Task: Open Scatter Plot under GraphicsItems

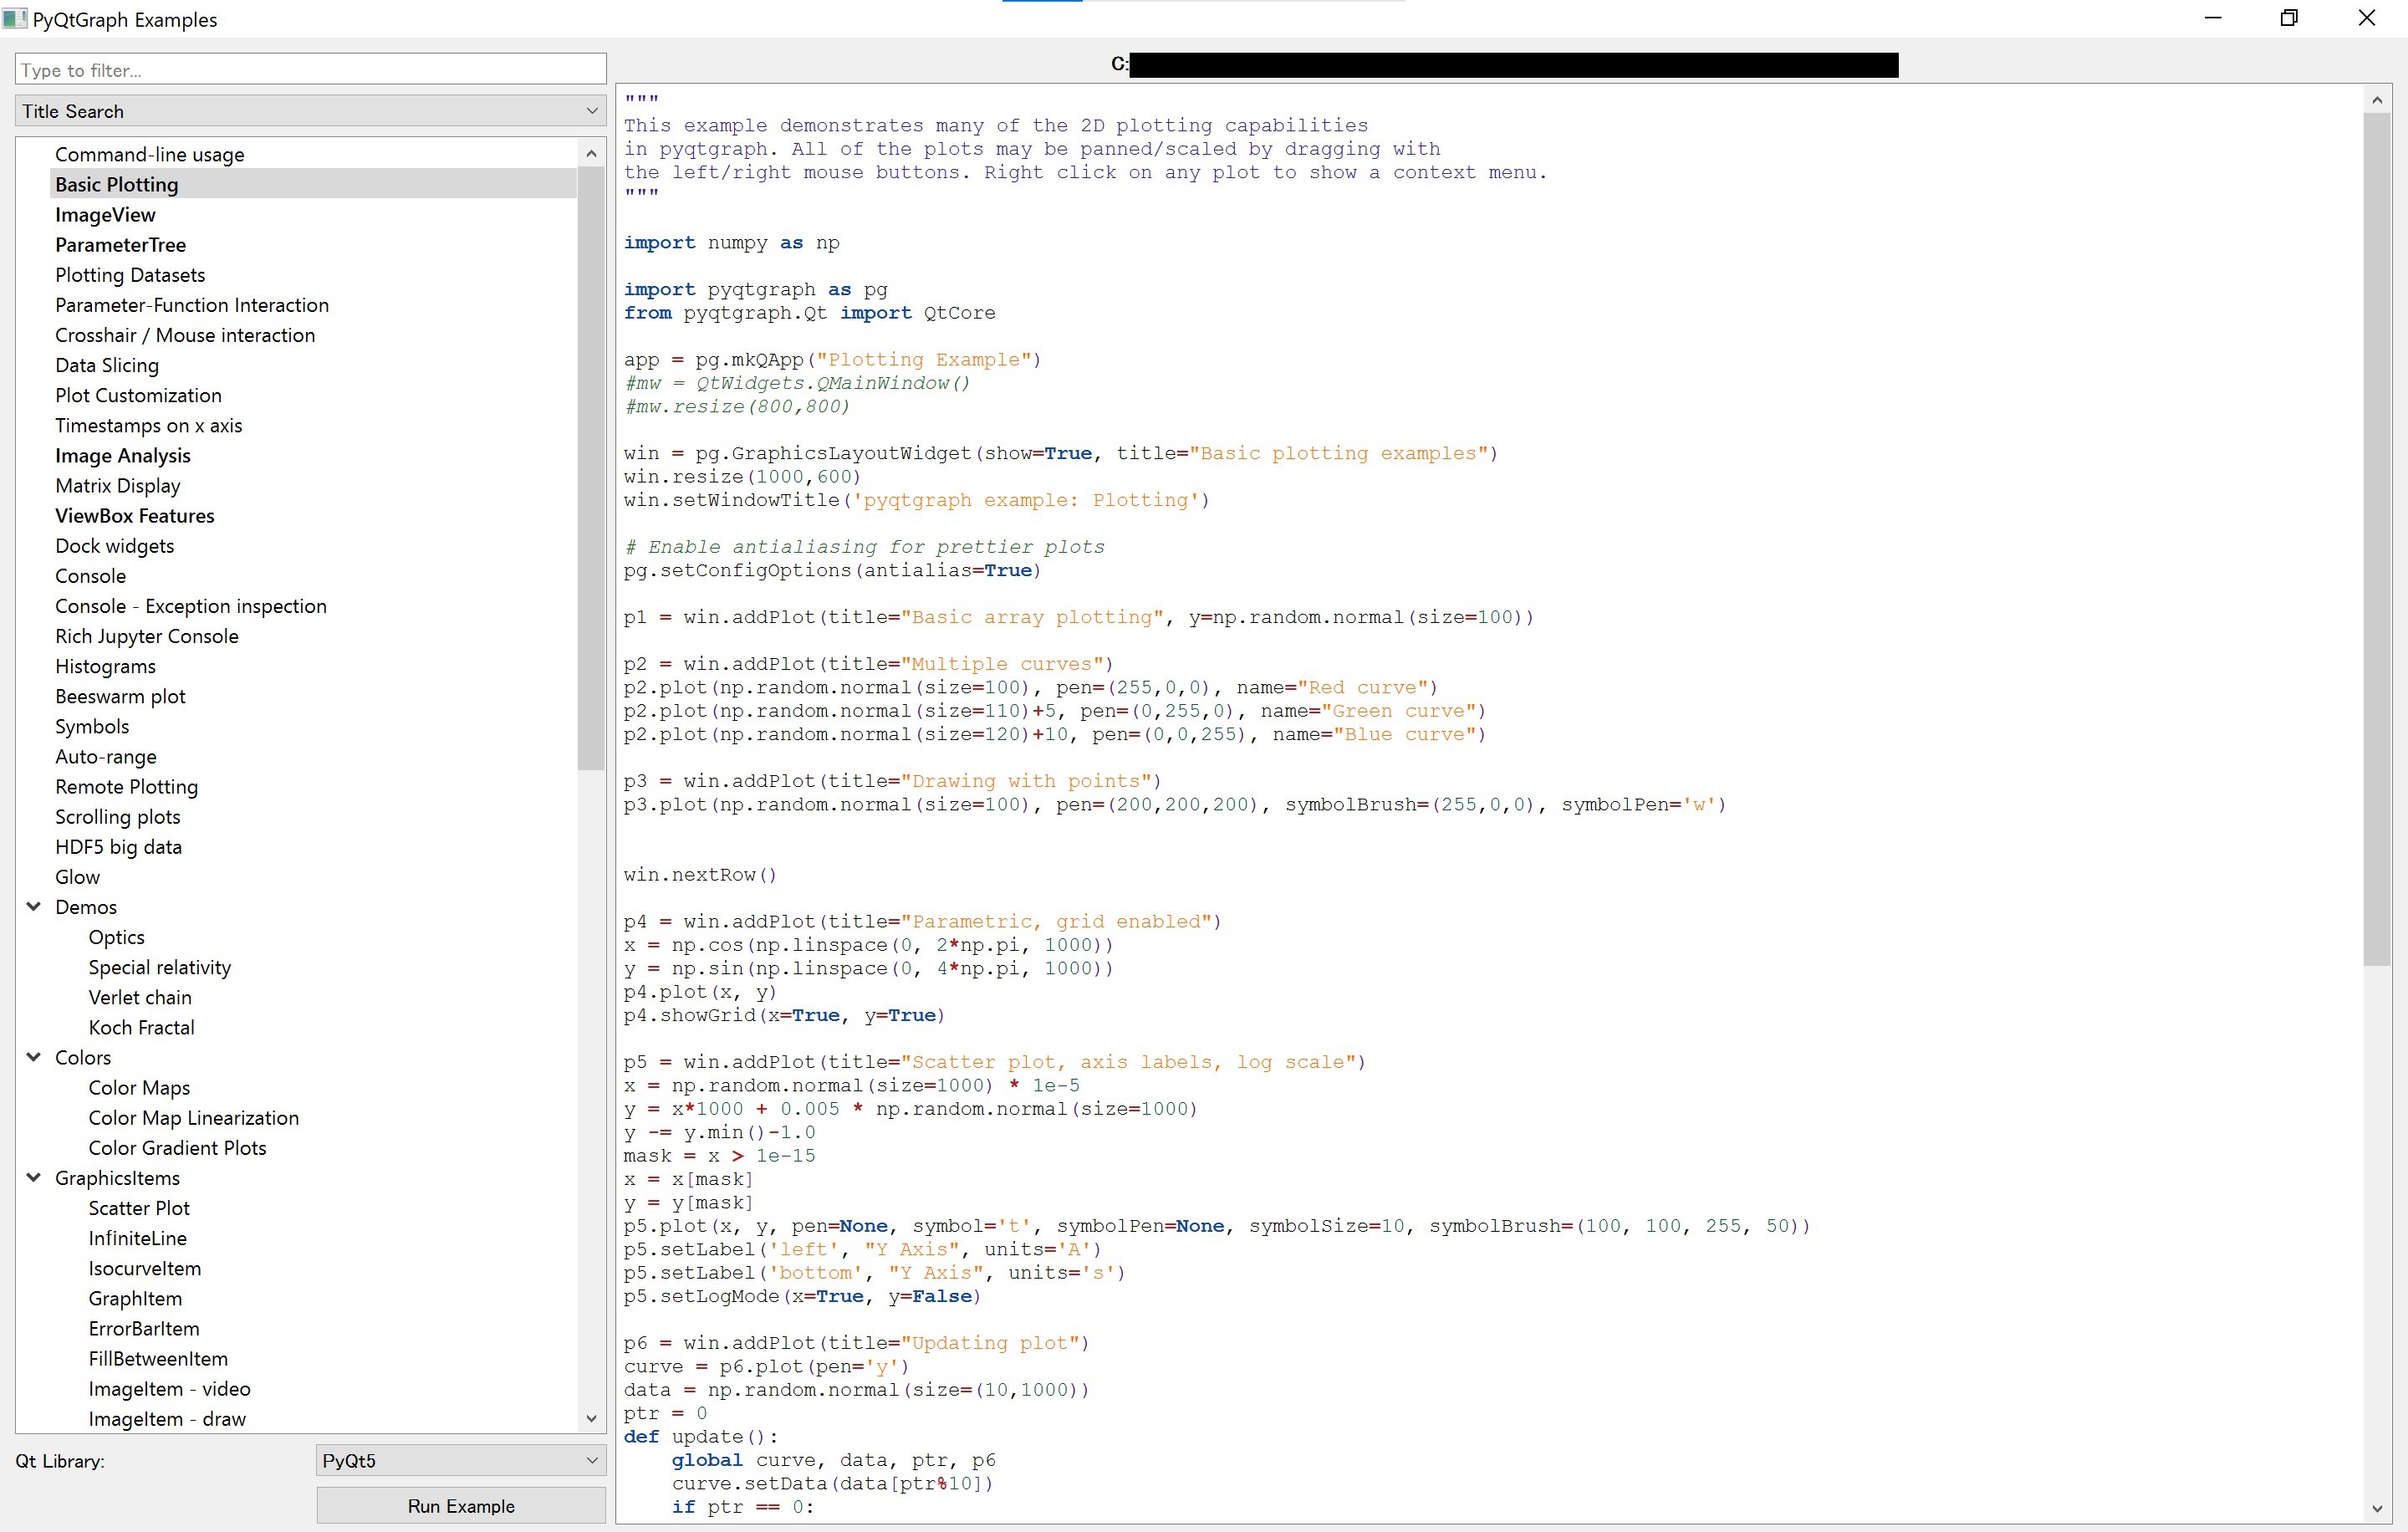Action: point(139,1207)
